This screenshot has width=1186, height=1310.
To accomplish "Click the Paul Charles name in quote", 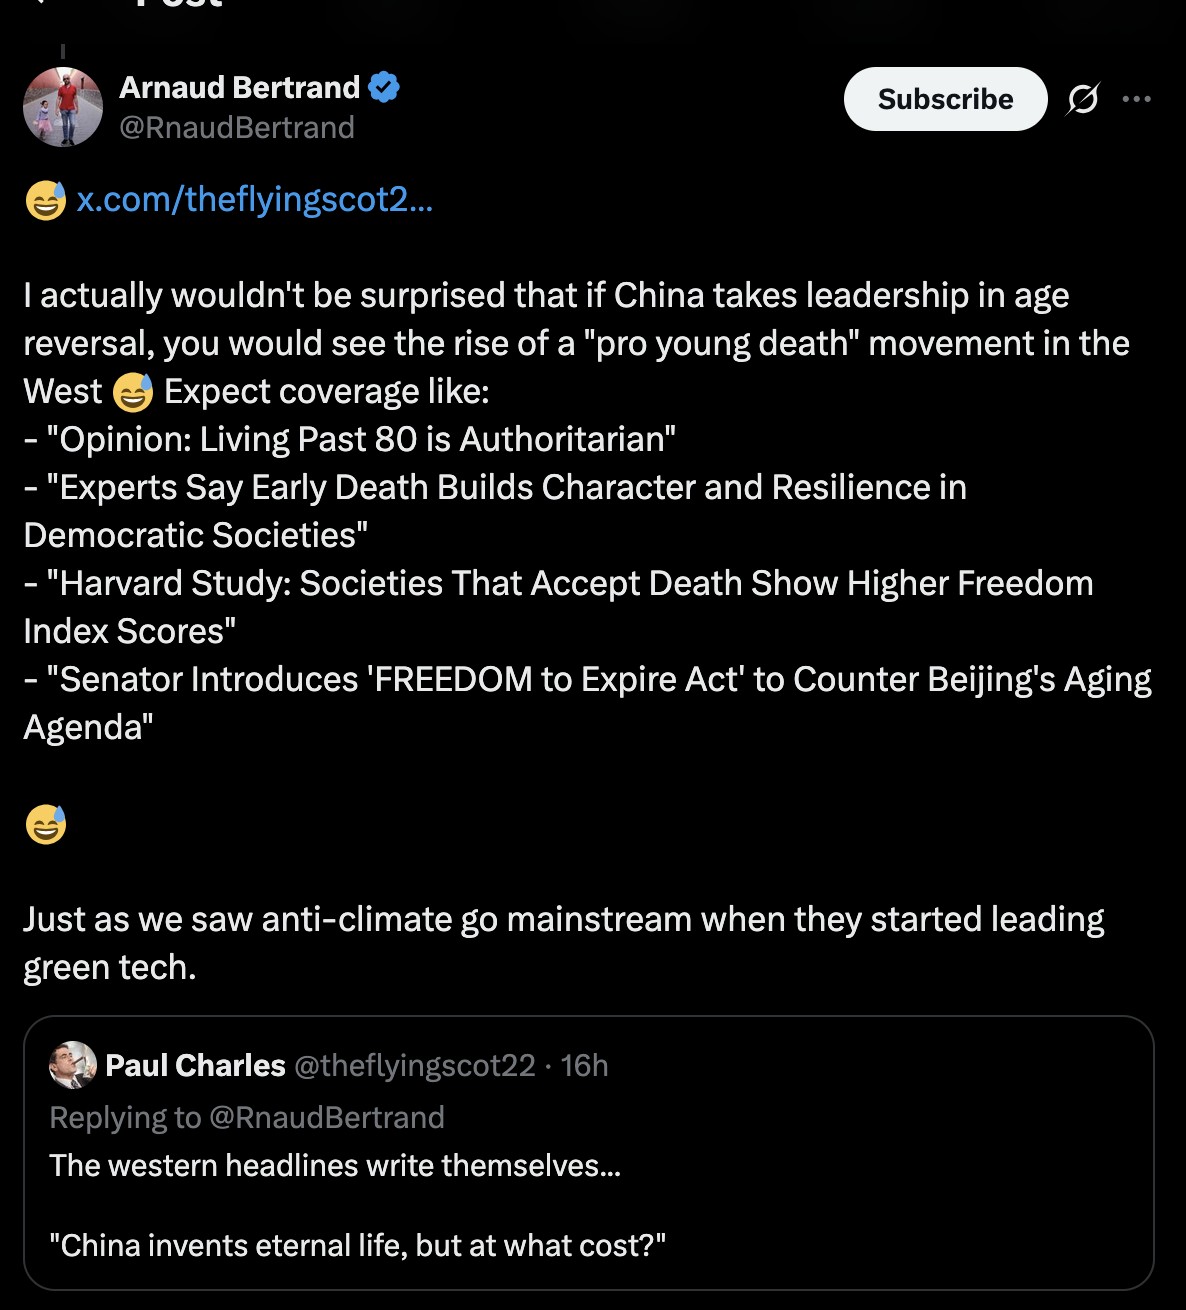I will coord(195,1066).
